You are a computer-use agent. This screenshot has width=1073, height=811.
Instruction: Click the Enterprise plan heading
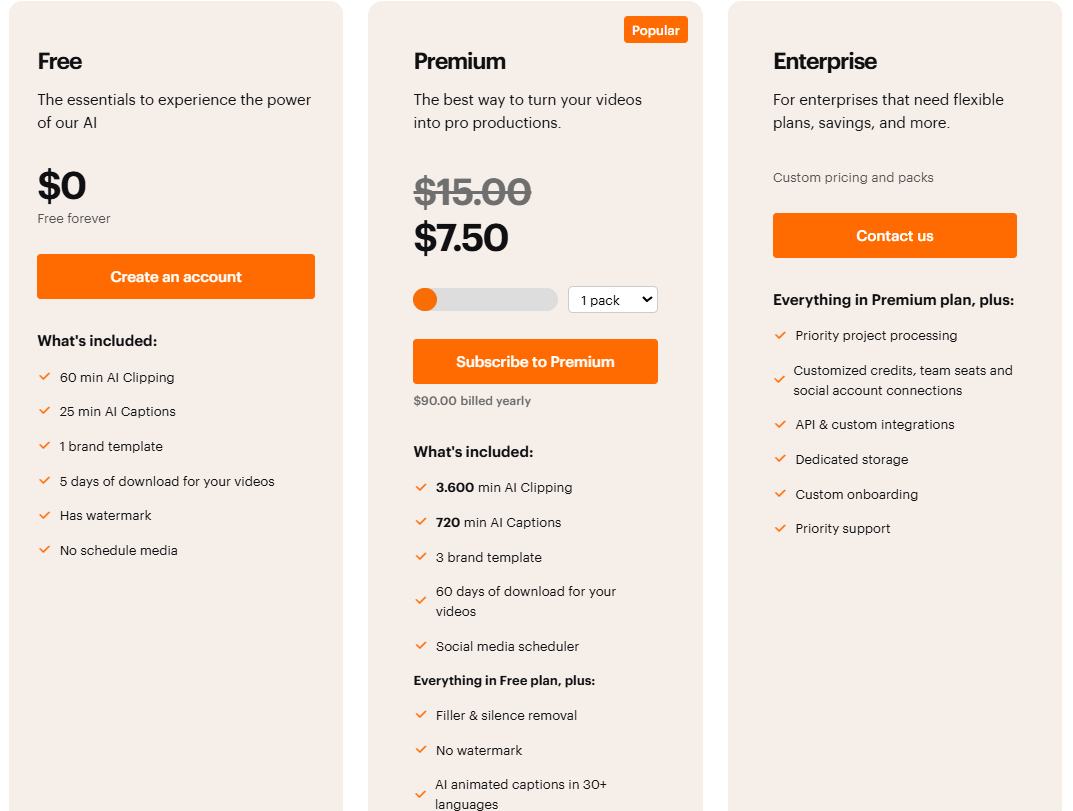coord(825,62)
